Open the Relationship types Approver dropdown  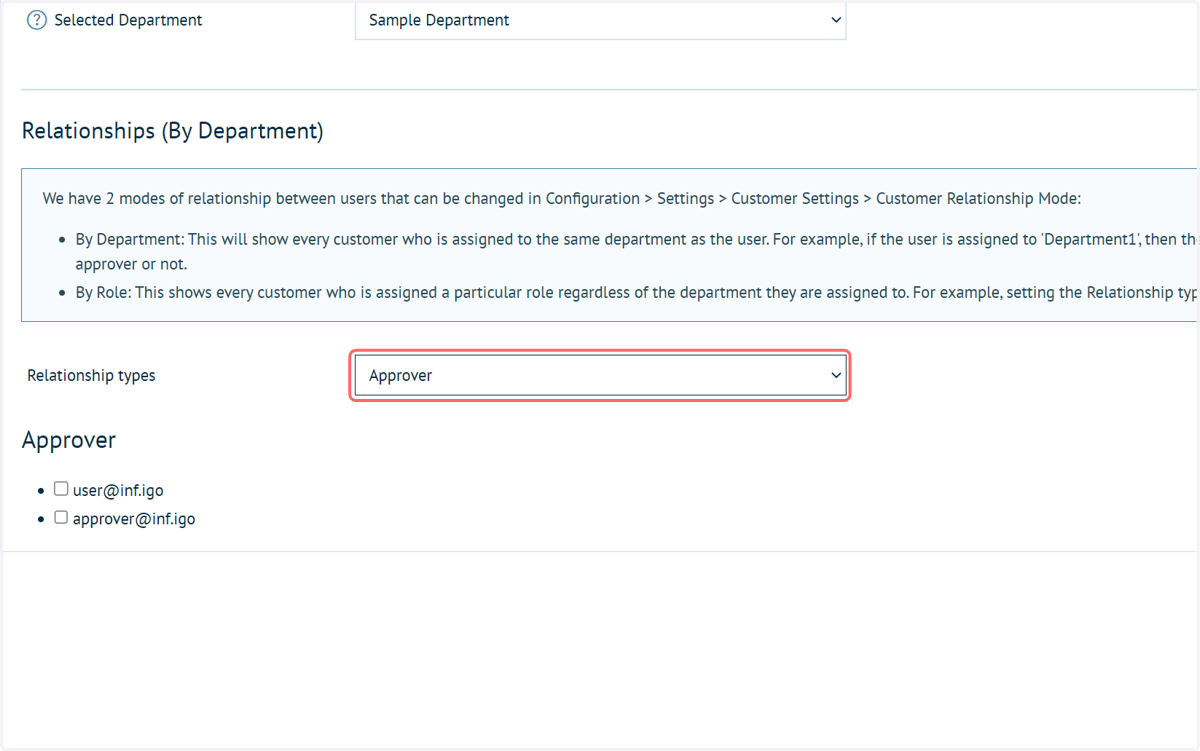point(600,376)
